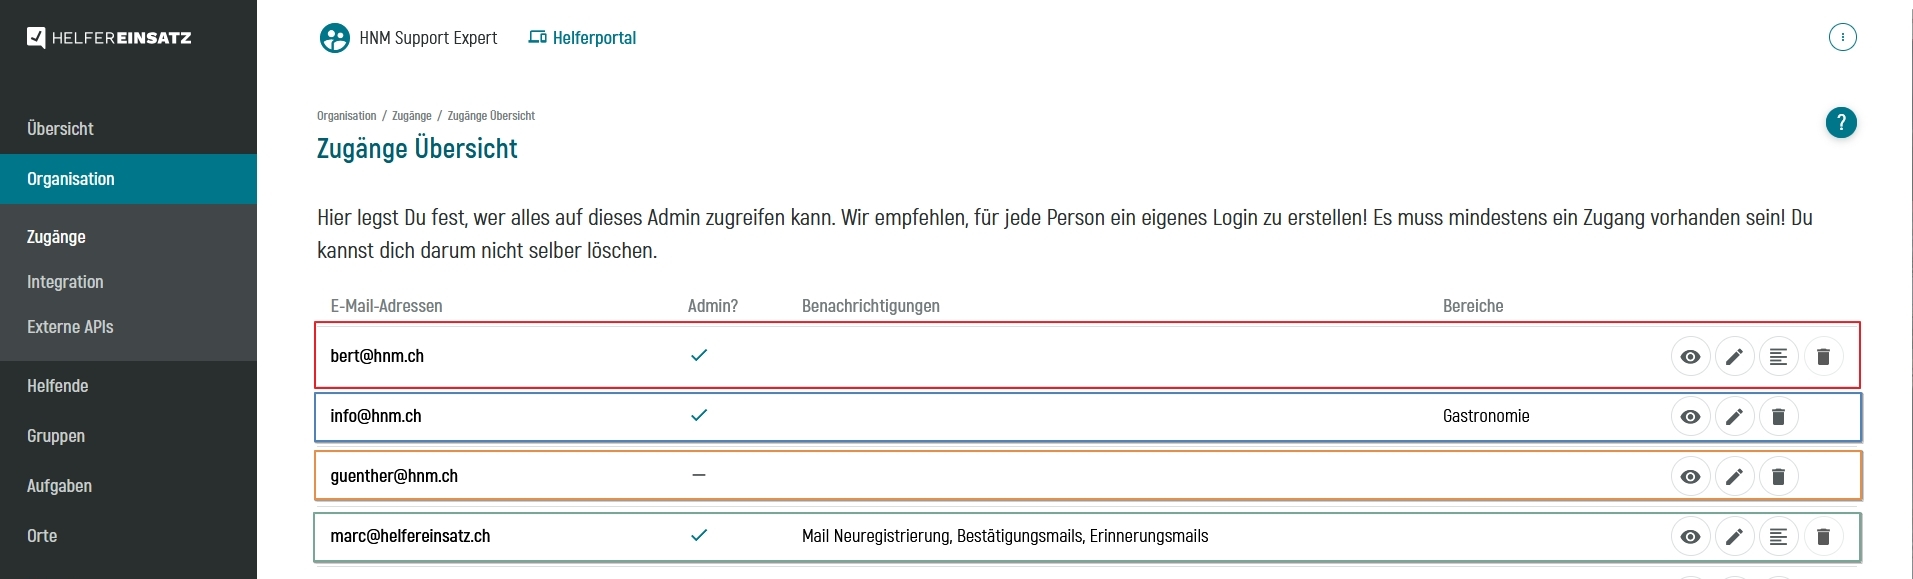Edit guenther@hnm.ch using the pencil icon

1735,477
